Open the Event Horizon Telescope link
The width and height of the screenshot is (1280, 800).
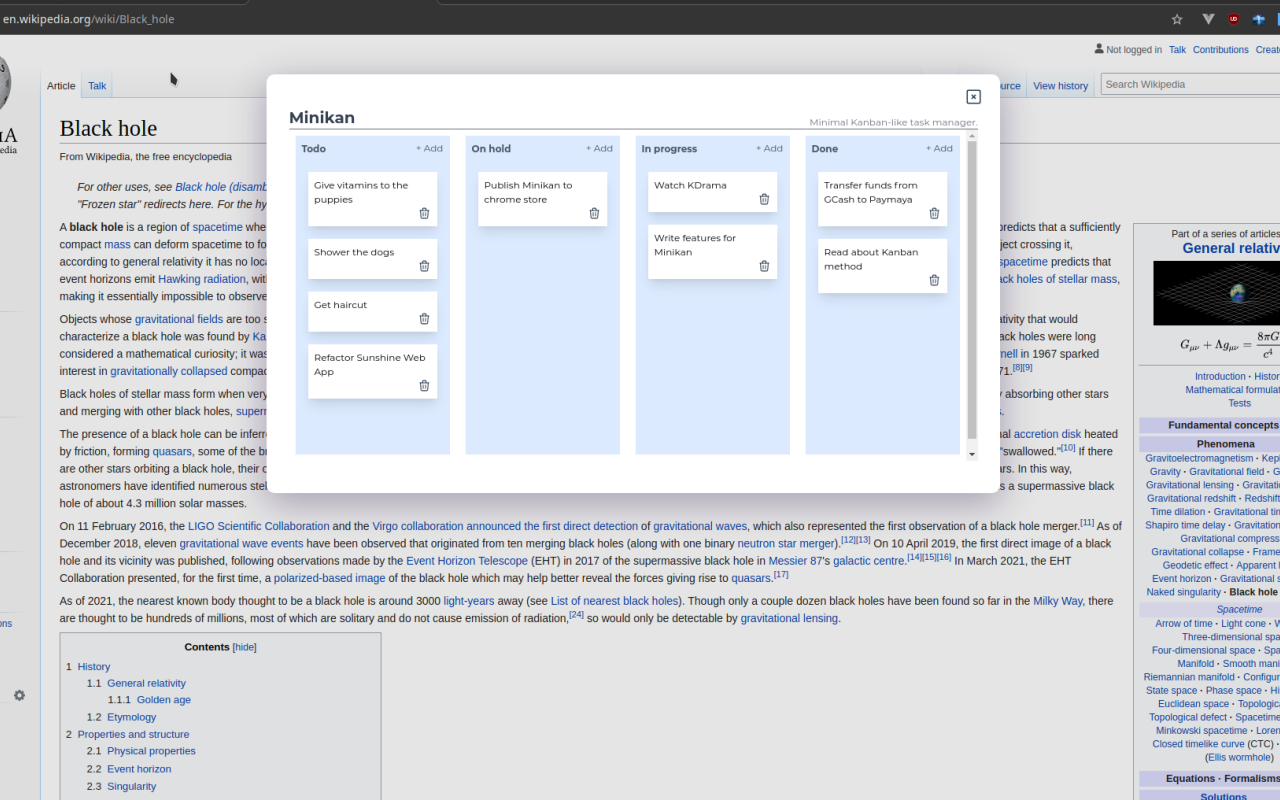click(467, 561)
